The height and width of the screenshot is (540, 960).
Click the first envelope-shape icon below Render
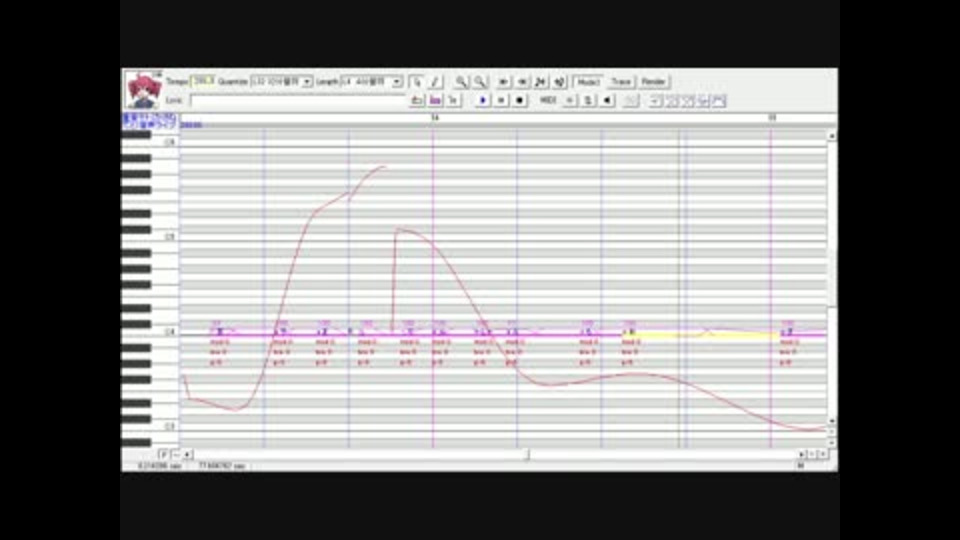(x=656, y=100)
